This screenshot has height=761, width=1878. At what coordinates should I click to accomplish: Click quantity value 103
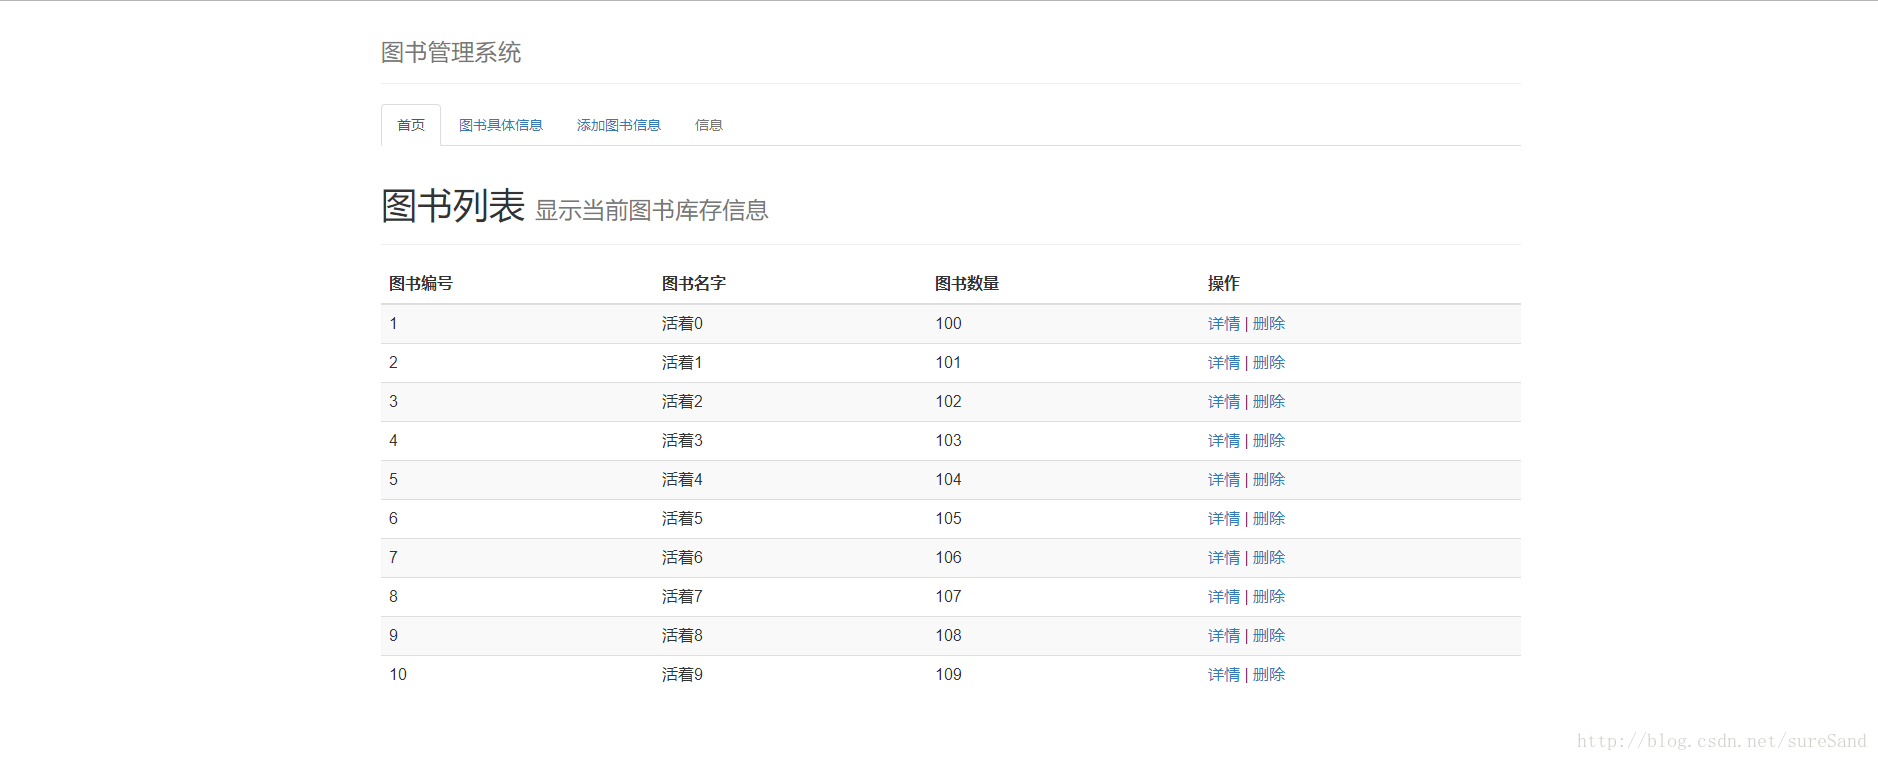pyautogui.click(x=948, y=441)
